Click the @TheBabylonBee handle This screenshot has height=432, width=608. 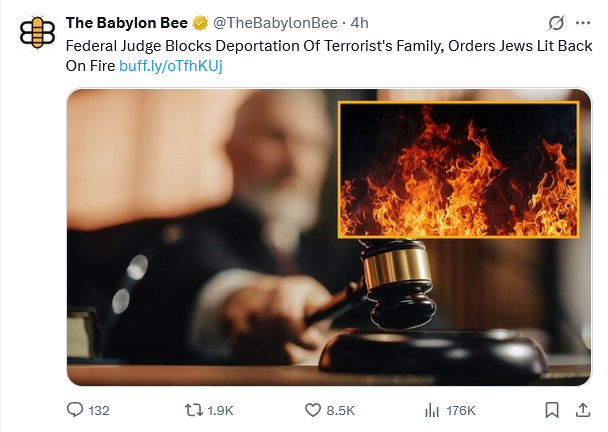[268, 22]
